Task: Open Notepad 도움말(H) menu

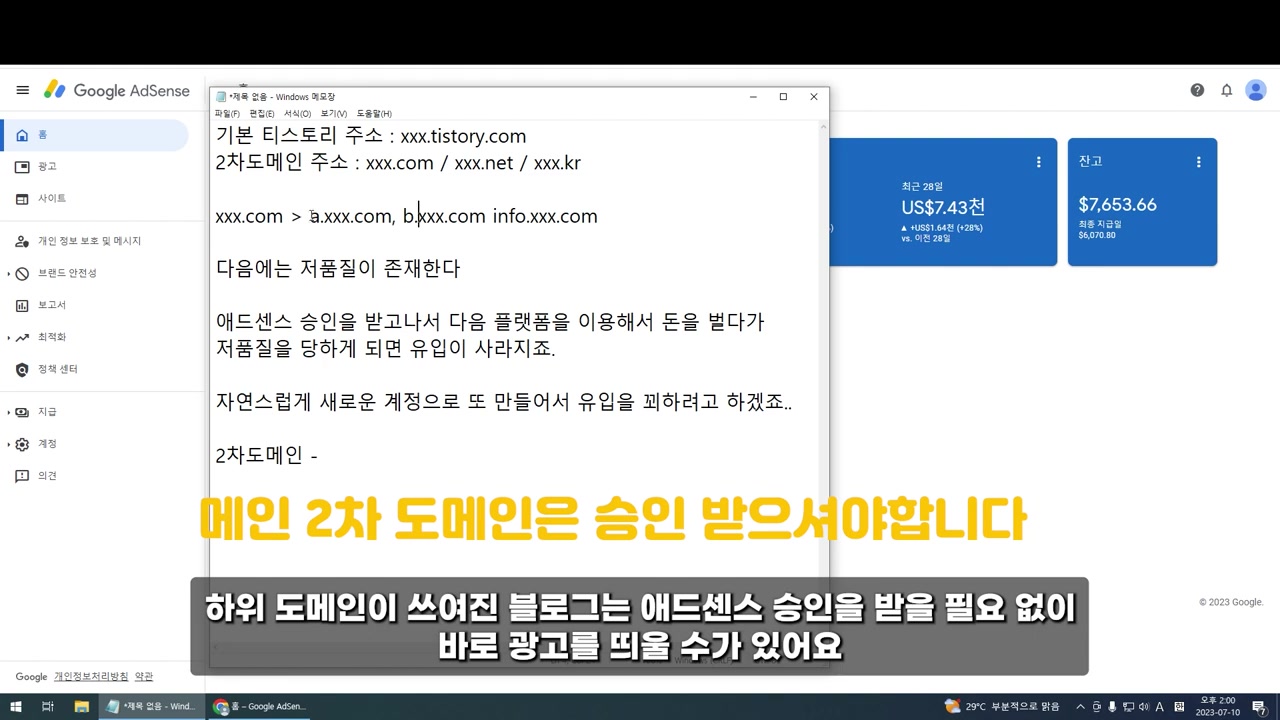Action: tap(374, 114)
